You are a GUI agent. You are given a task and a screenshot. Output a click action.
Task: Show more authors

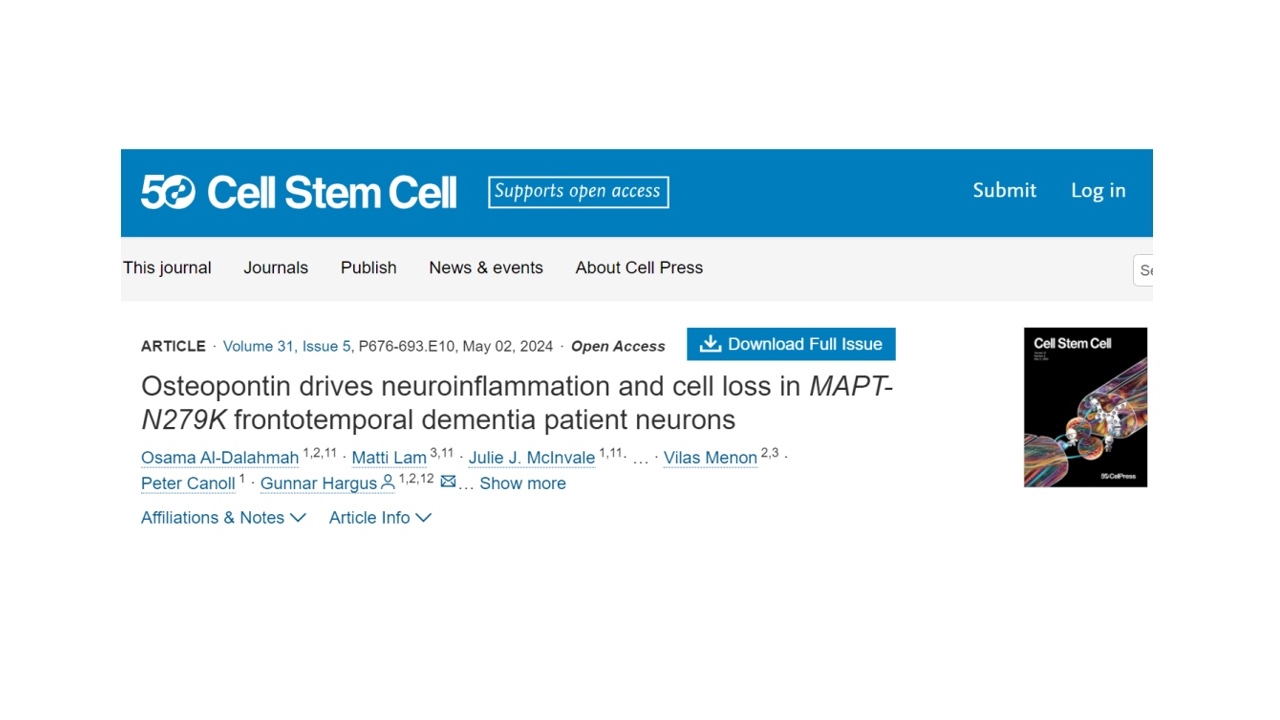tap(522, 483)
